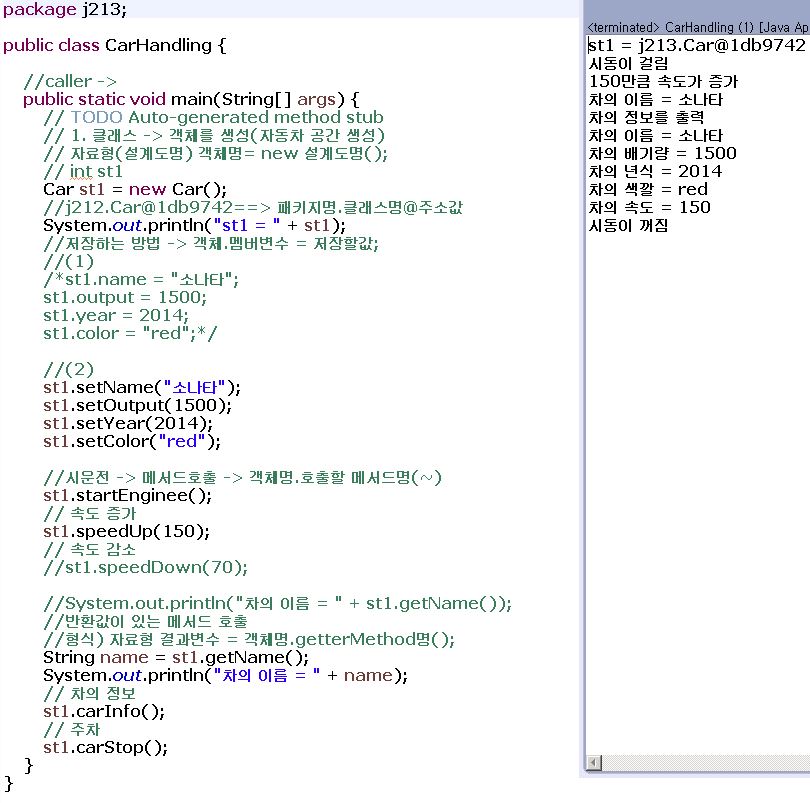
Task: Select console output '150만큼 속도가 증가'
Action: [663, 82]
